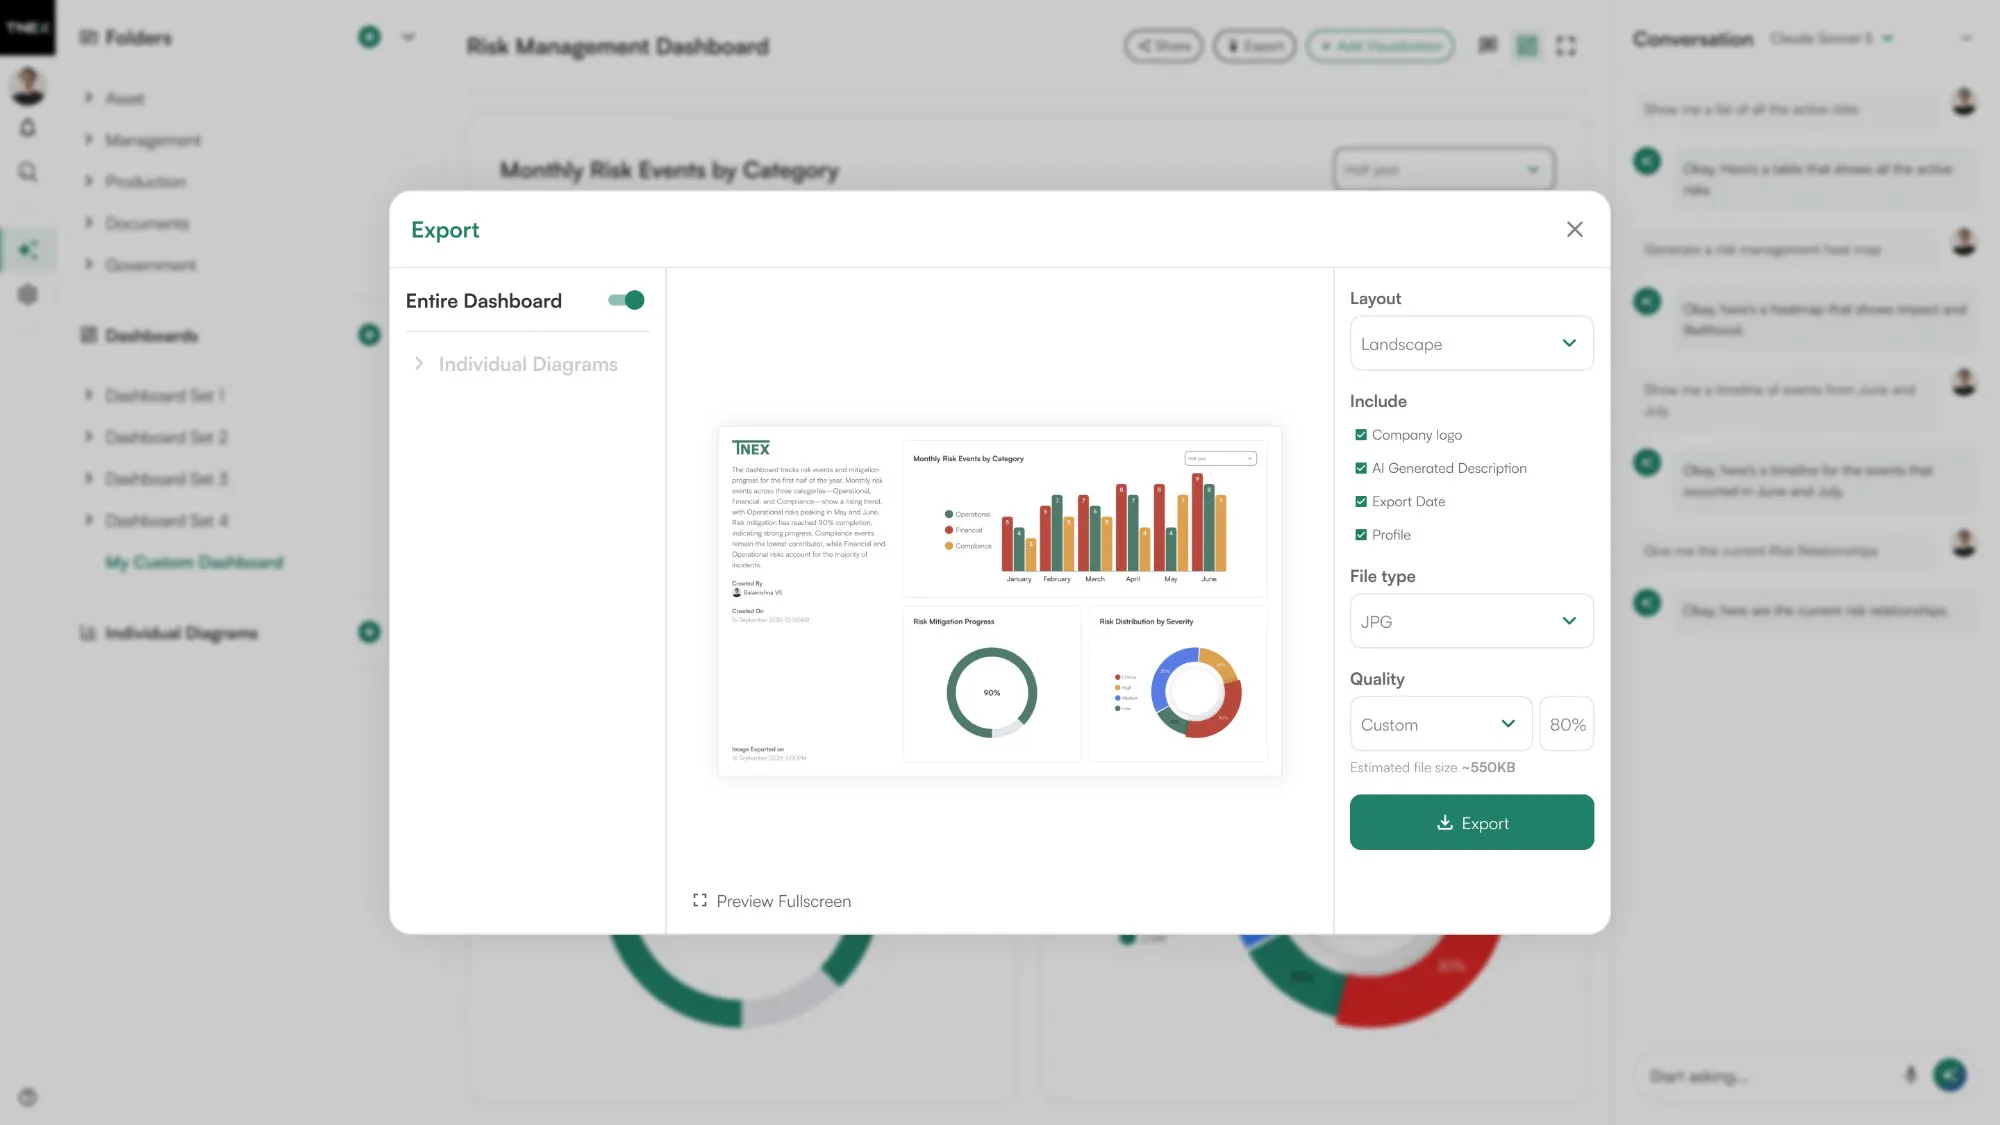Click the user avatar in left sidebar
Viewport: 2000px width, 1125px height.
pos(28,87)
